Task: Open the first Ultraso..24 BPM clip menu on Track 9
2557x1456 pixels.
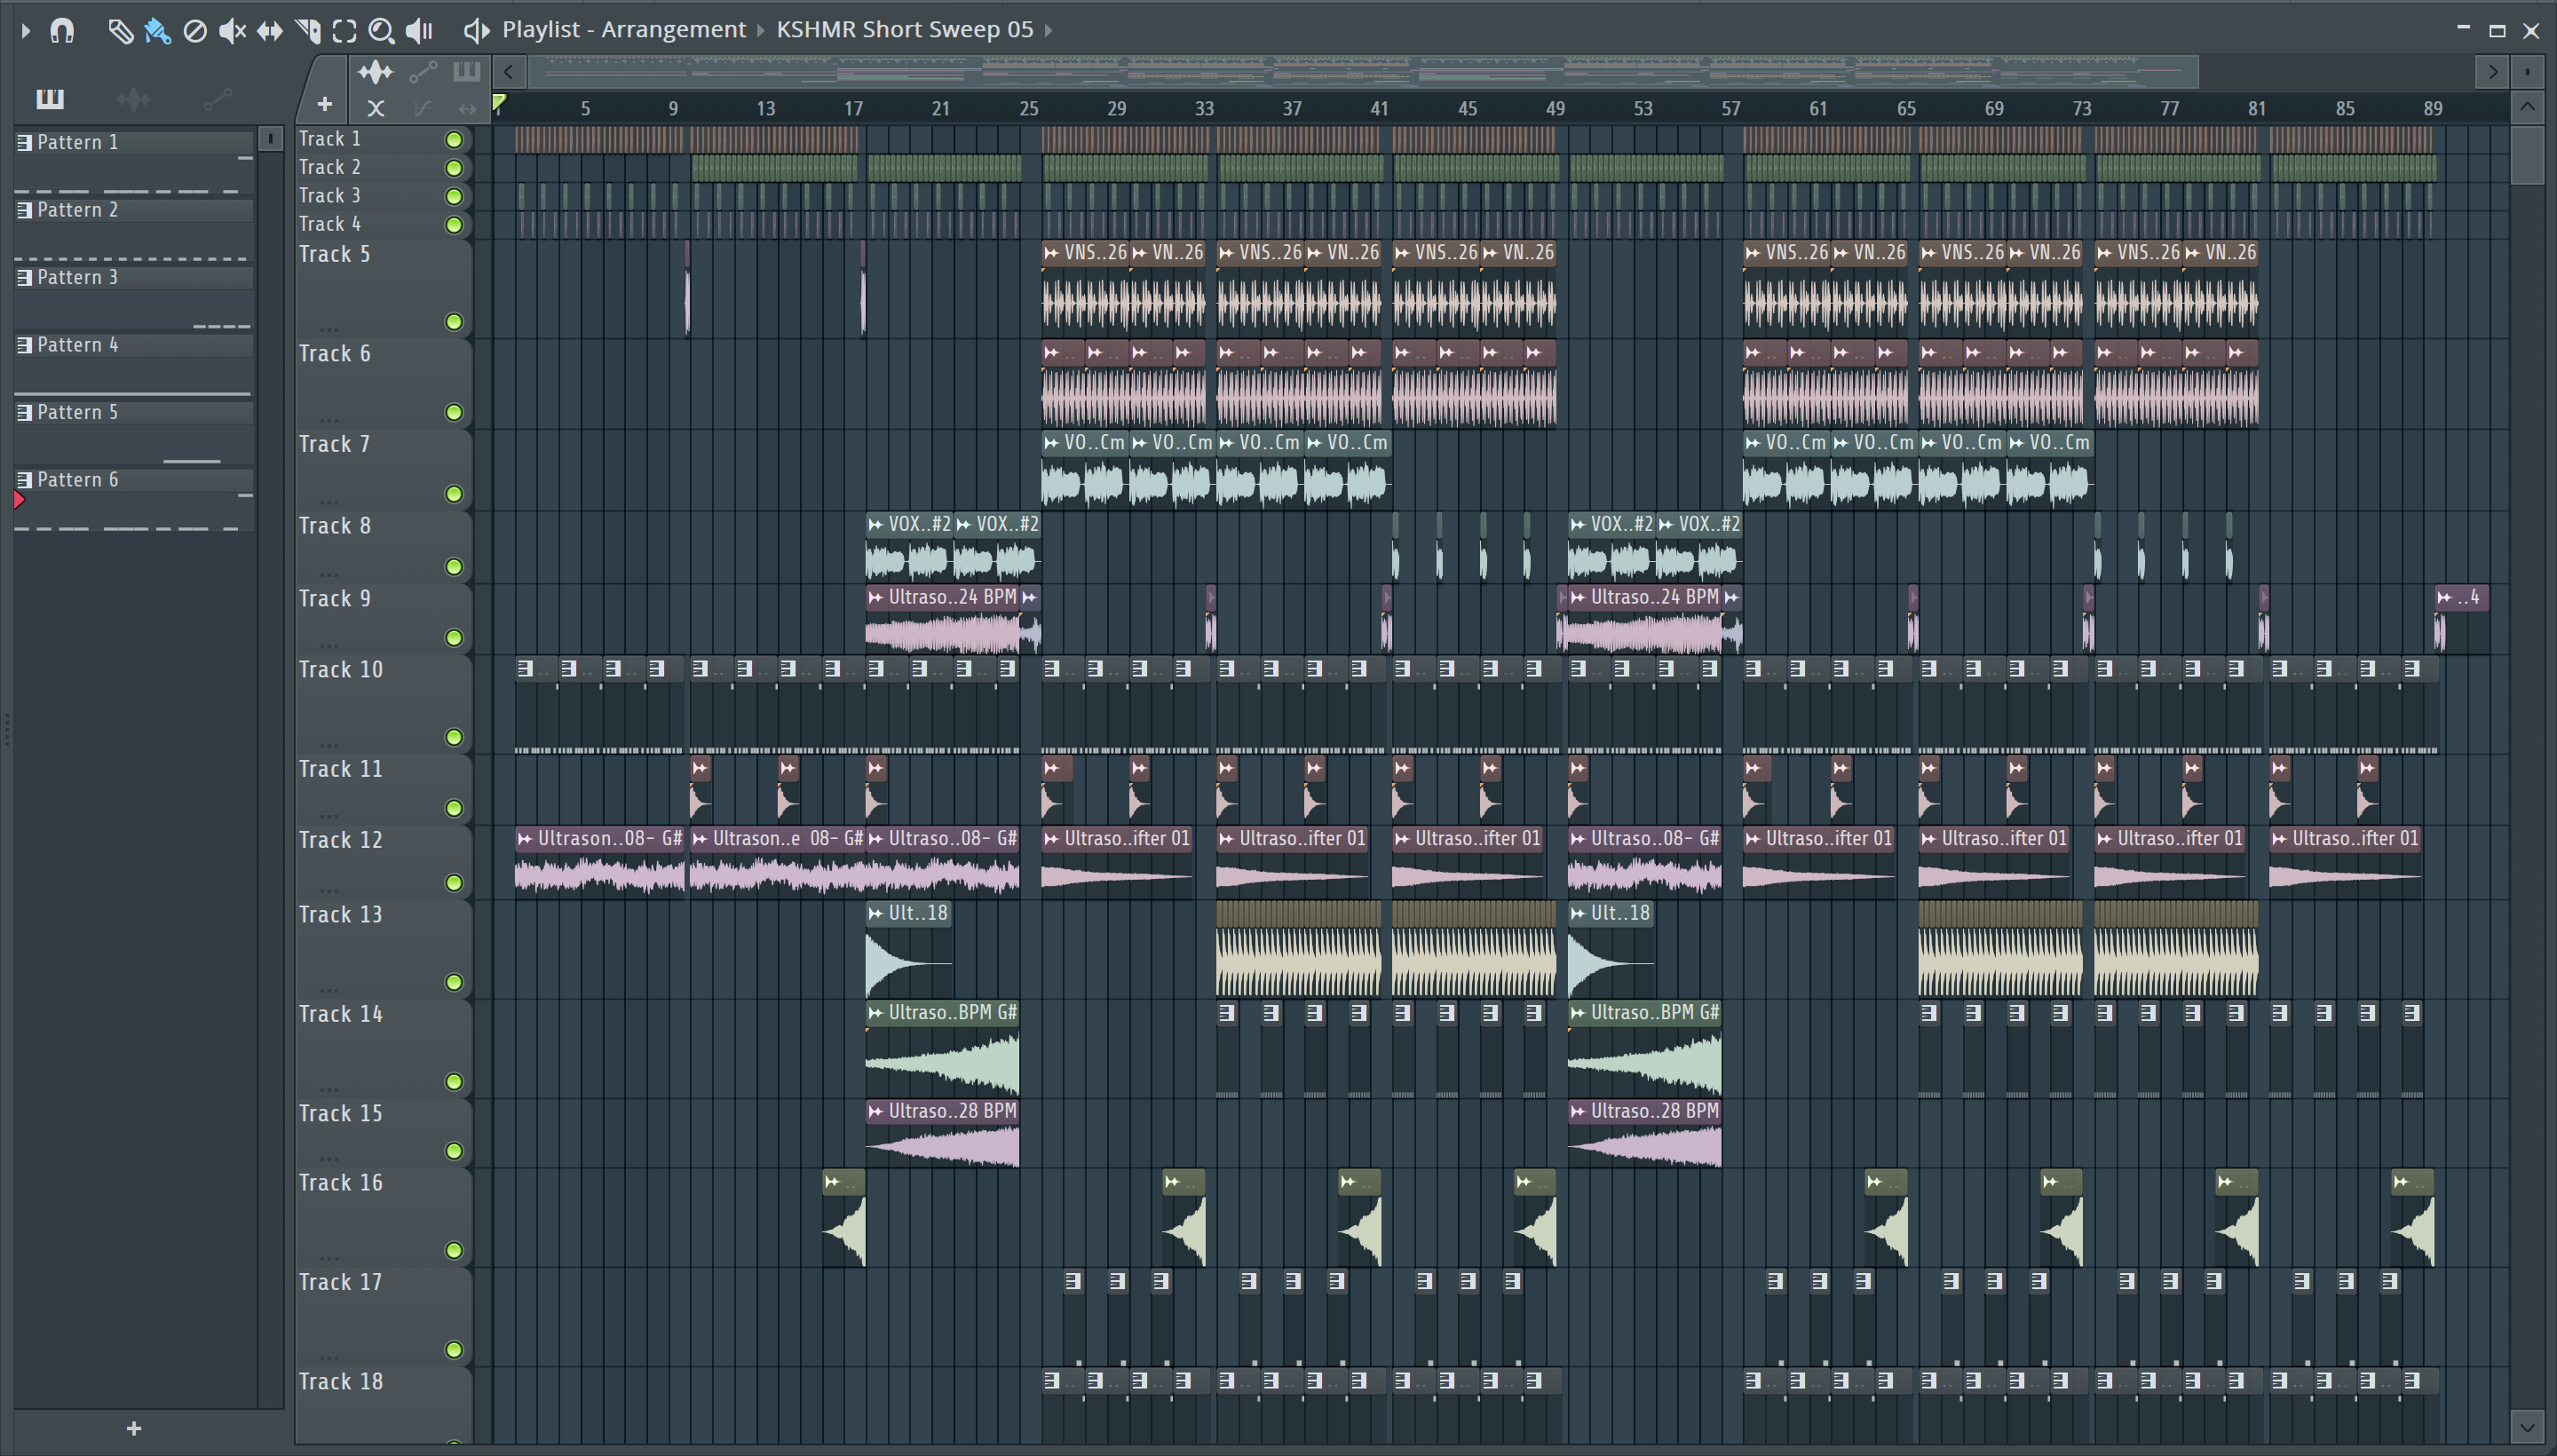Action: (876, 597)
